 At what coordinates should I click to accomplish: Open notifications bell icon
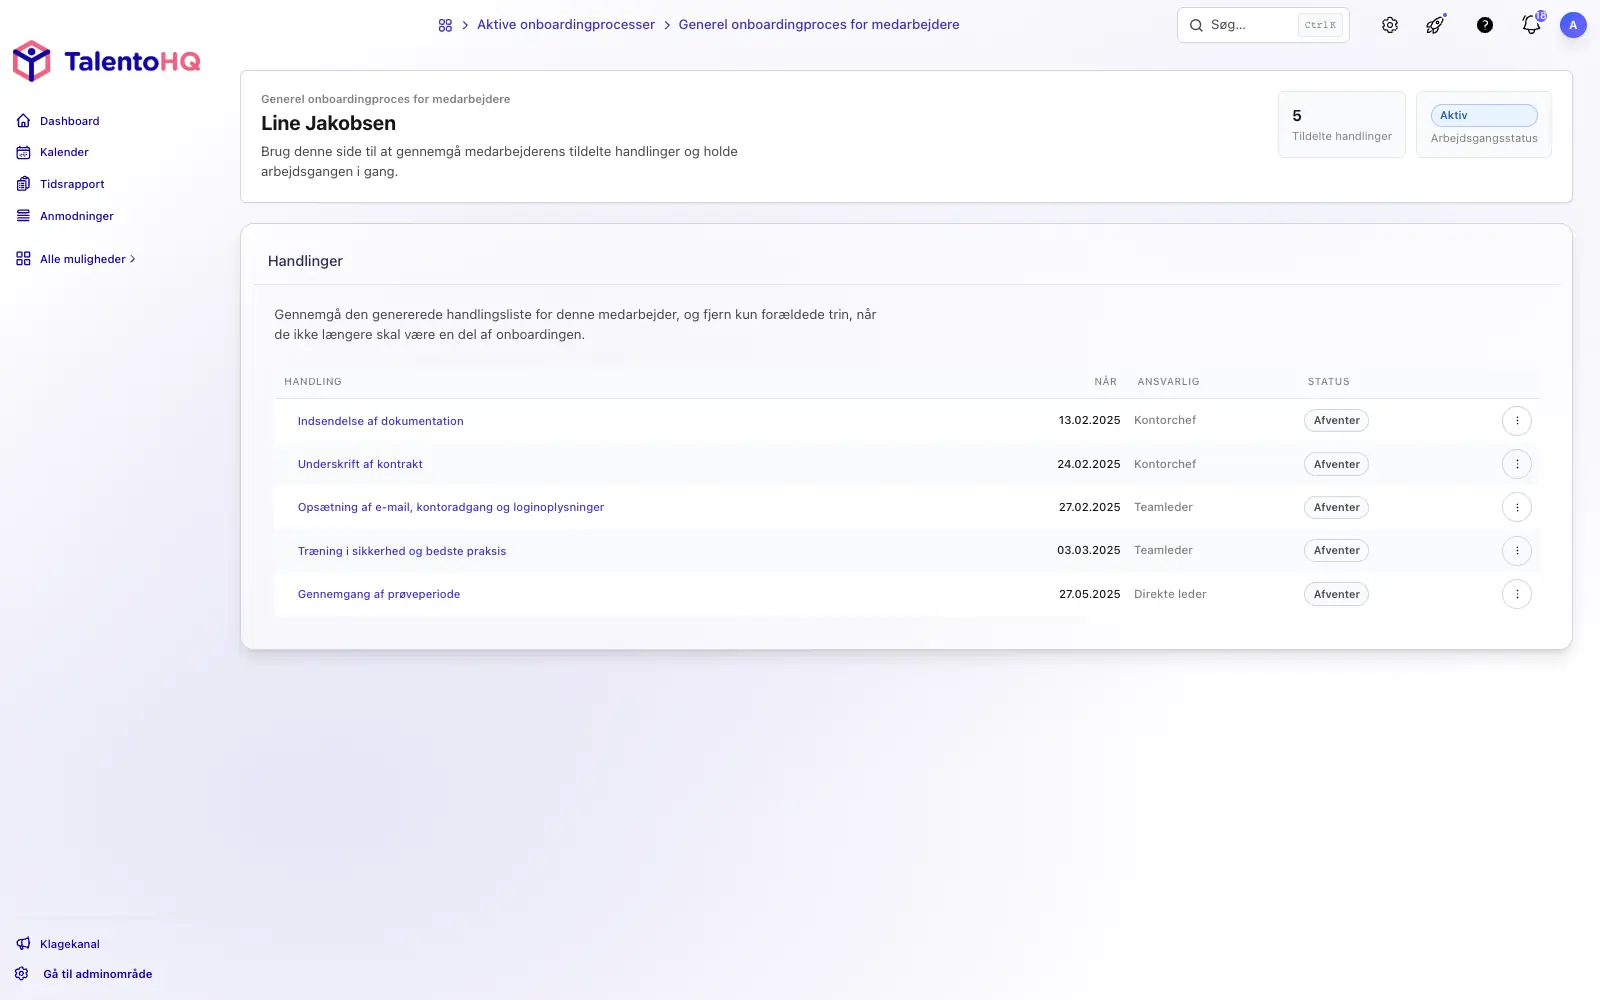pyautogui.click(x=1531, y=24)
